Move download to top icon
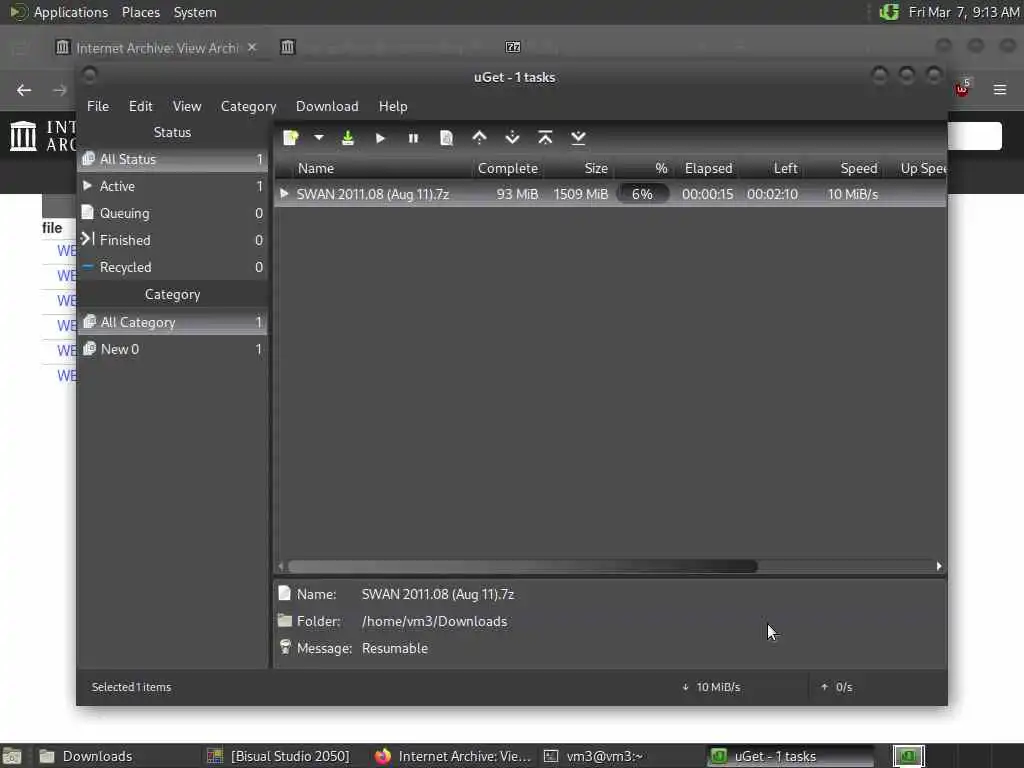1024x768 pixels. pos(545,138)
